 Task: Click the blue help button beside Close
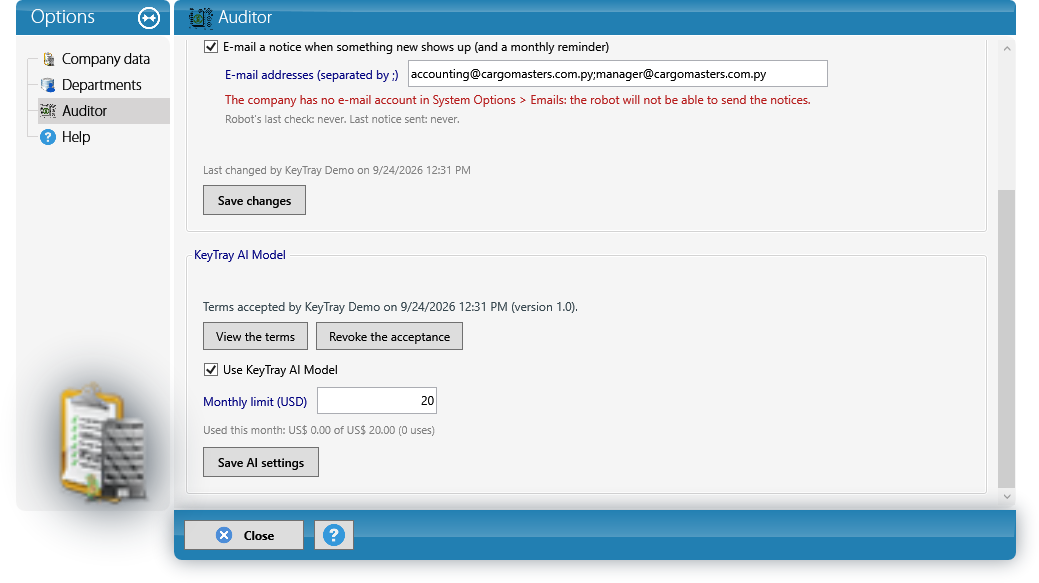(x=333, y=535)
